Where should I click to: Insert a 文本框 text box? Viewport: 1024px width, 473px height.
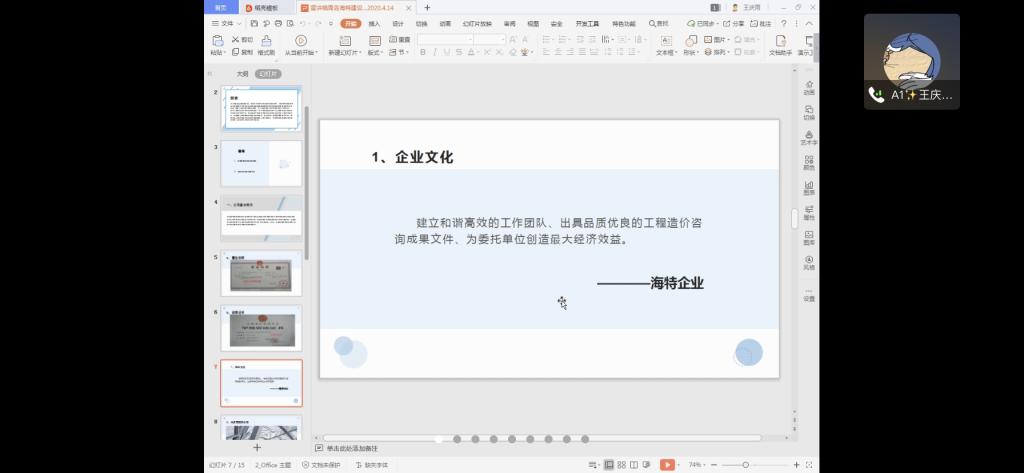665,41
